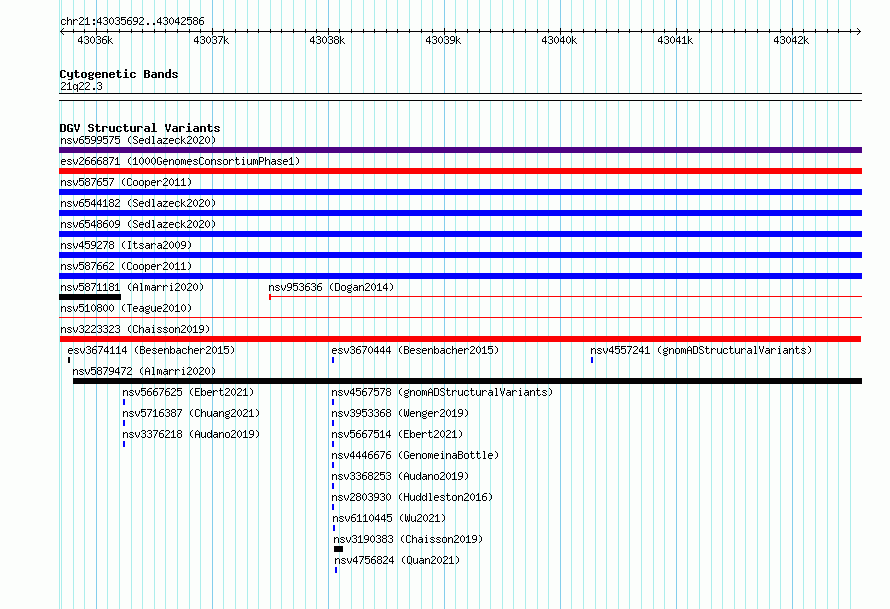This screenshot has width=890, height=609.
Task: Click the 43041k ruler position
Action: [x=675, y=40]
